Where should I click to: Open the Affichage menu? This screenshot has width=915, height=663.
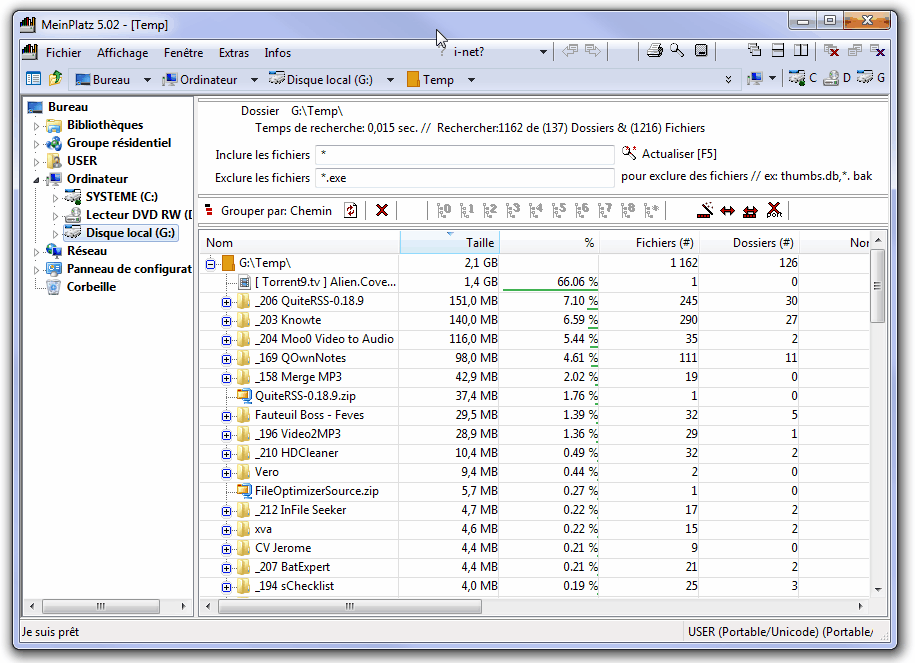[123, 53]
